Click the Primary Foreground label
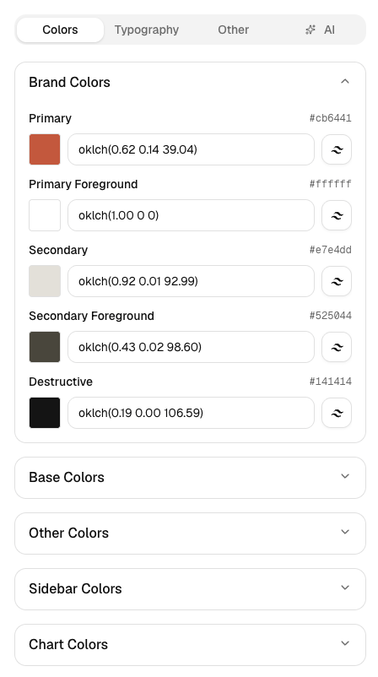The height and width of the screenshot is (677, 378). pyautogui.click(x=83, y=184)
